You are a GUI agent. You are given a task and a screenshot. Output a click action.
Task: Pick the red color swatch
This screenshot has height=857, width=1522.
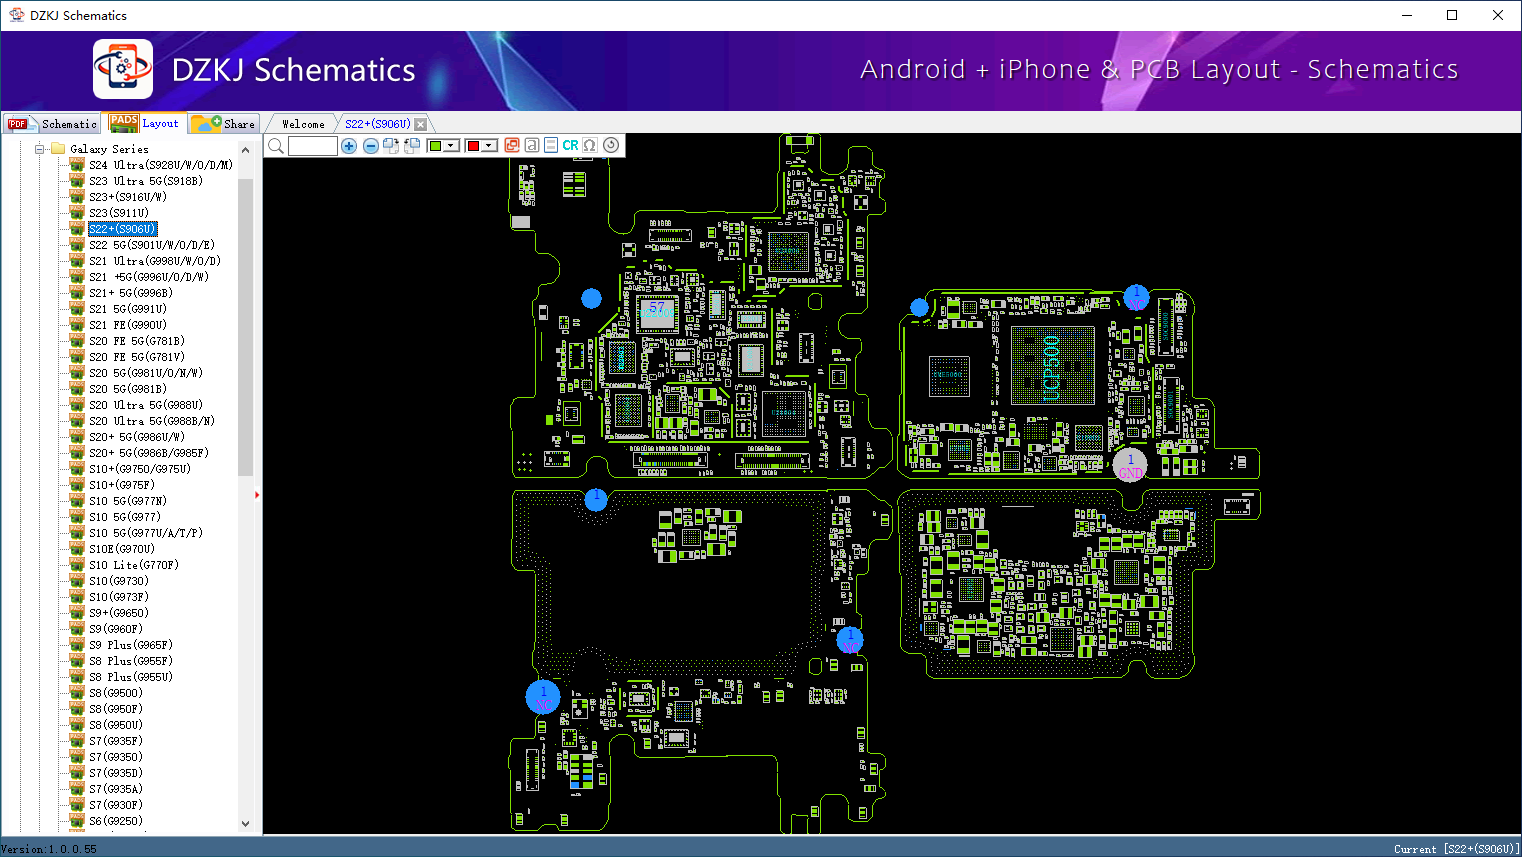(473, 146)
